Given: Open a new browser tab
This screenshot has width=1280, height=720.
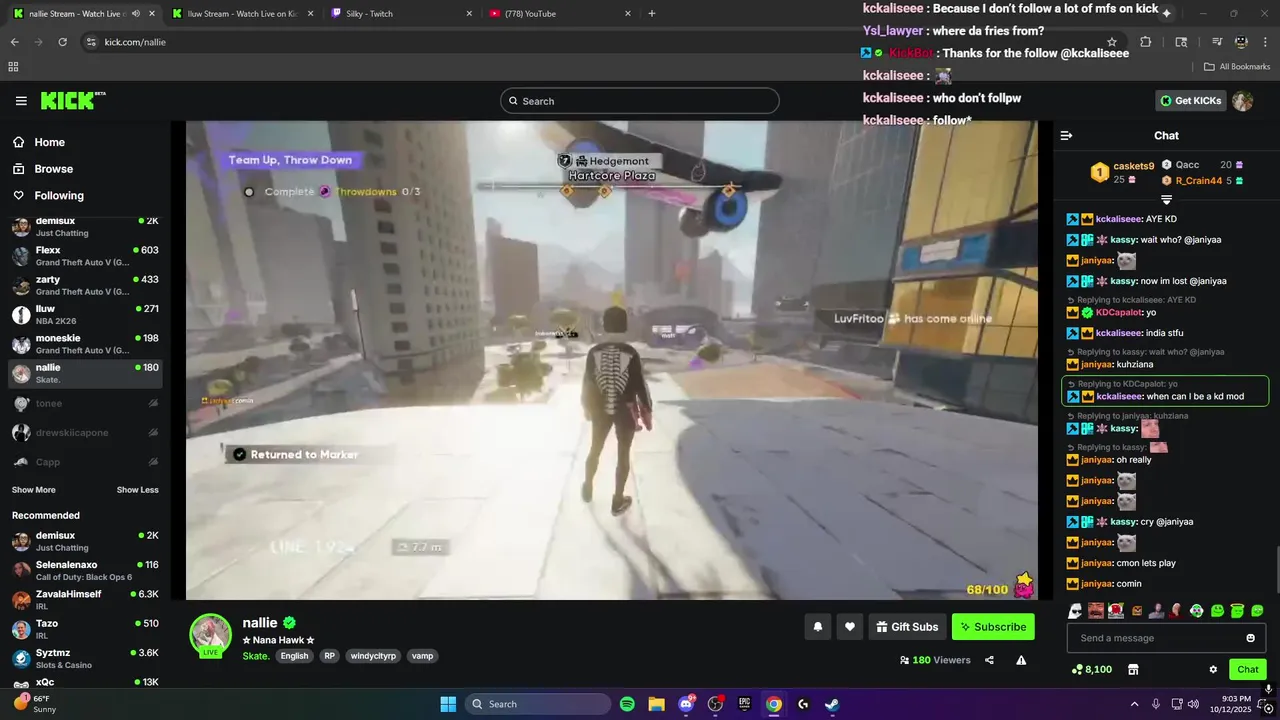Looking at the screenshot, I should tap(652, 13).
